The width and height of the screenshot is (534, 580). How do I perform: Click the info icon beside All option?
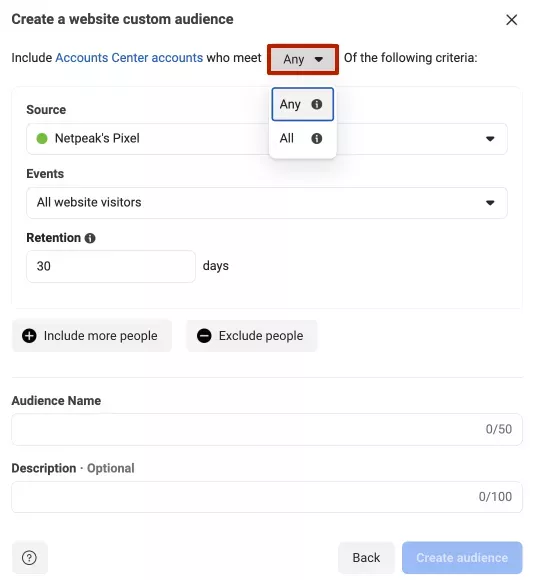[317, 139]
